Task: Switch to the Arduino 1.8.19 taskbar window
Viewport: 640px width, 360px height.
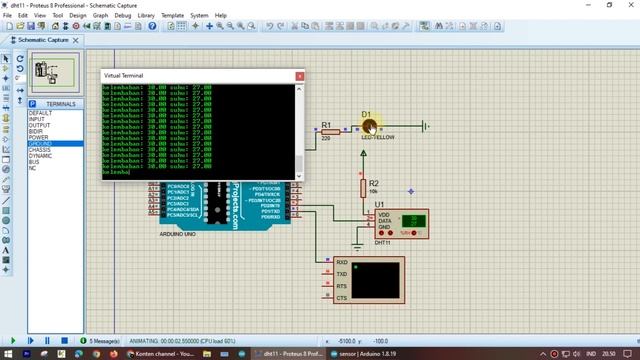Action: [364, 354]
